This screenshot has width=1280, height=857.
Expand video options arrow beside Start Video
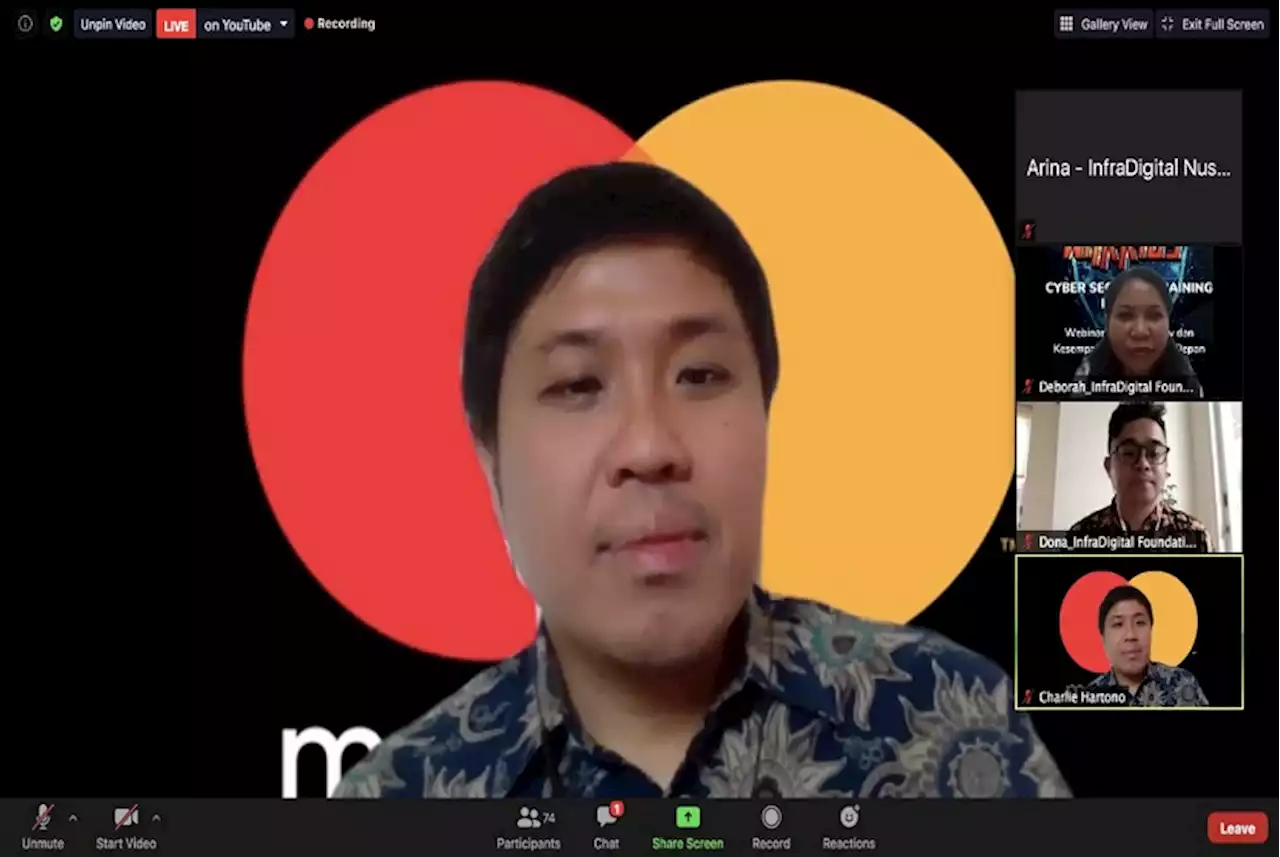coord(156,818)
